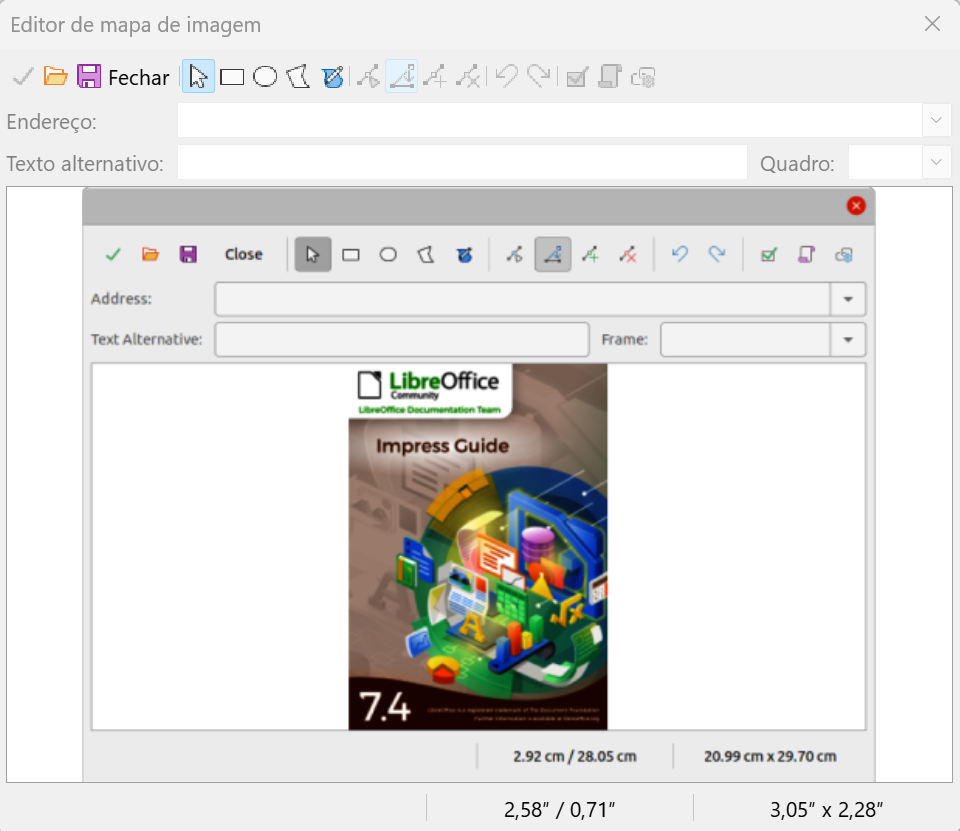
Task: Click the Frame dropdown arrow in the embedded dialog
Action: coord(848,339)
